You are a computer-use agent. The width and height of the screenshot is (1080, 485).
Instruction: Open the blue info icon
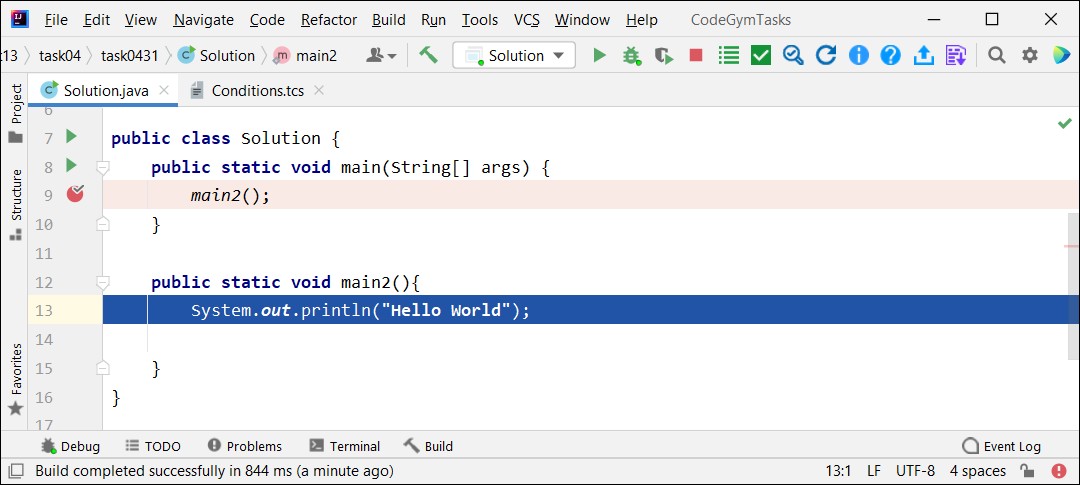pos(858,55)
